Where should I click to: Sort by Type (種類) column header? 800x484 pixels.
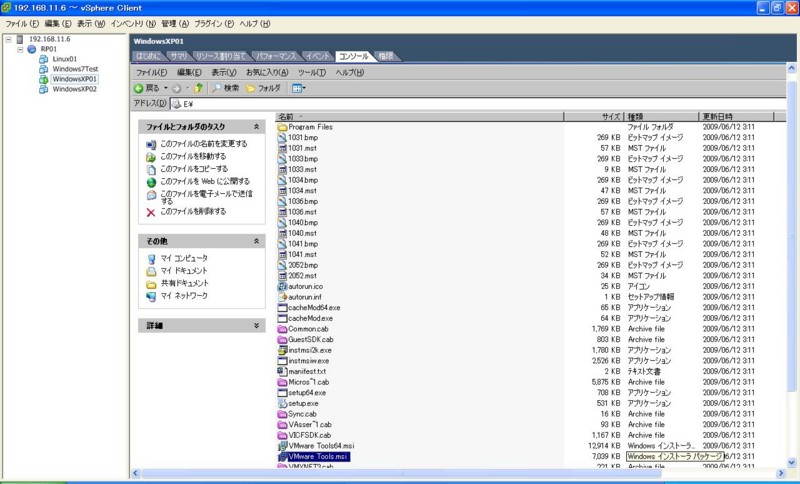[661, 117]
